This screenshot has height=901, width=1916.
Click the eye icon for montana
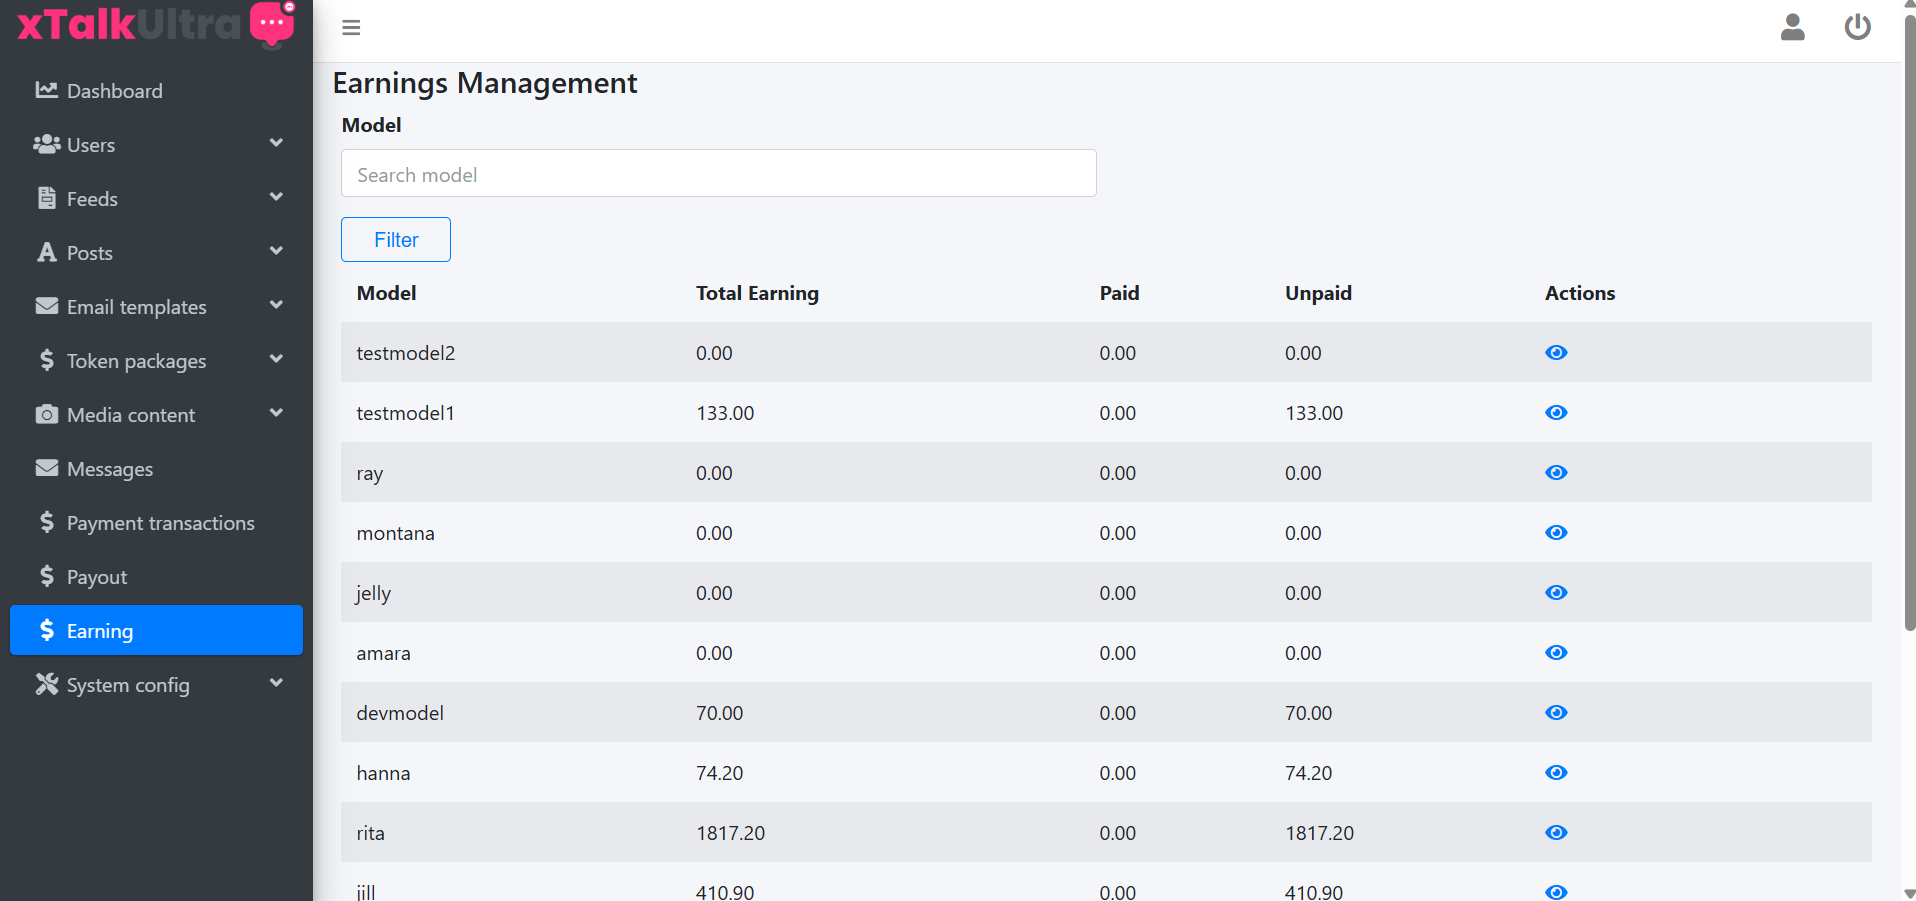(x=1555, y=533)
